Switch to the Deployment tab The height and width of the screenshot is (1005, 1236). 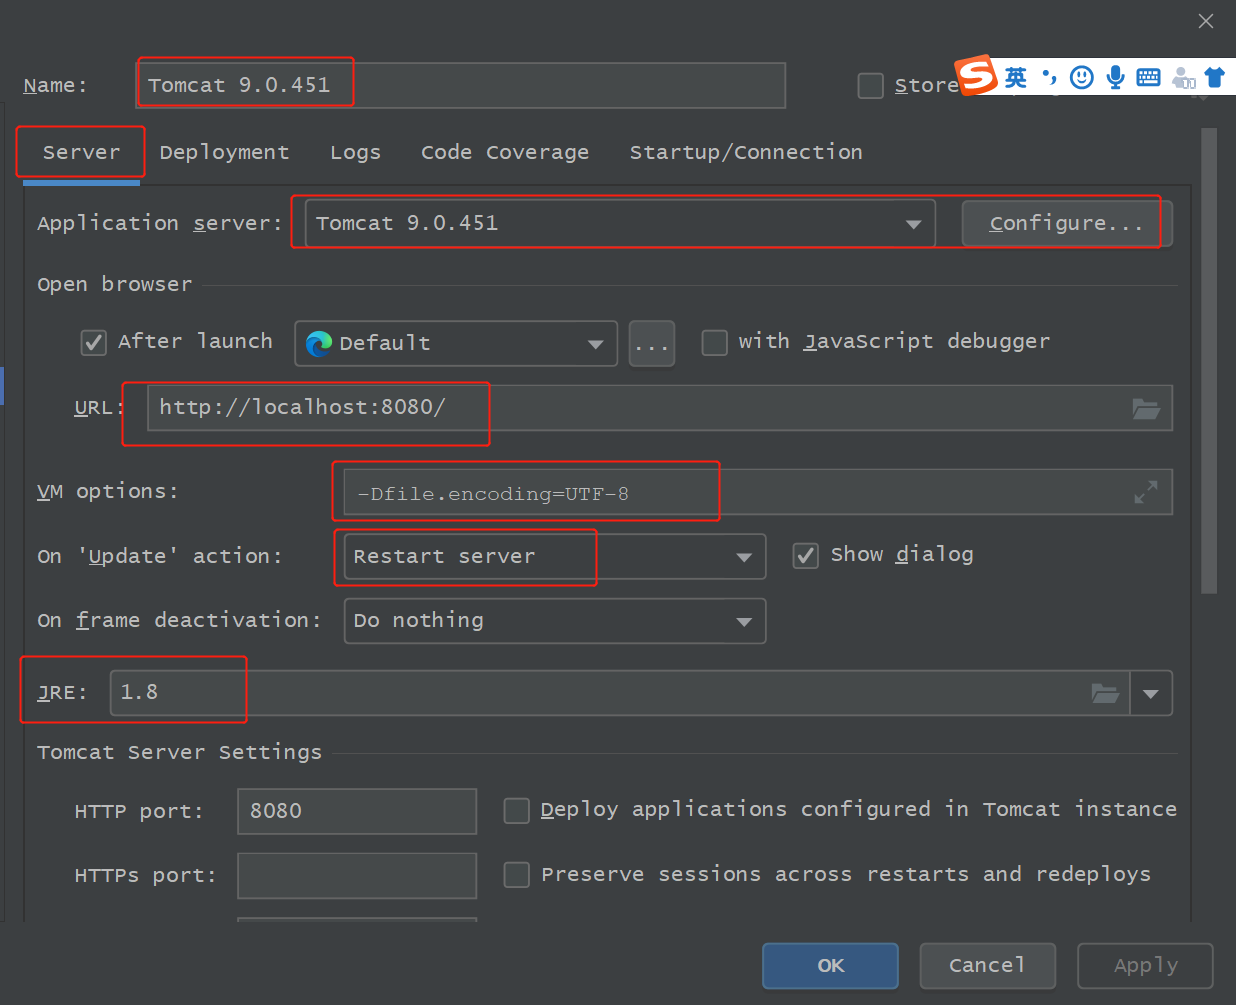tap(224, 152)
